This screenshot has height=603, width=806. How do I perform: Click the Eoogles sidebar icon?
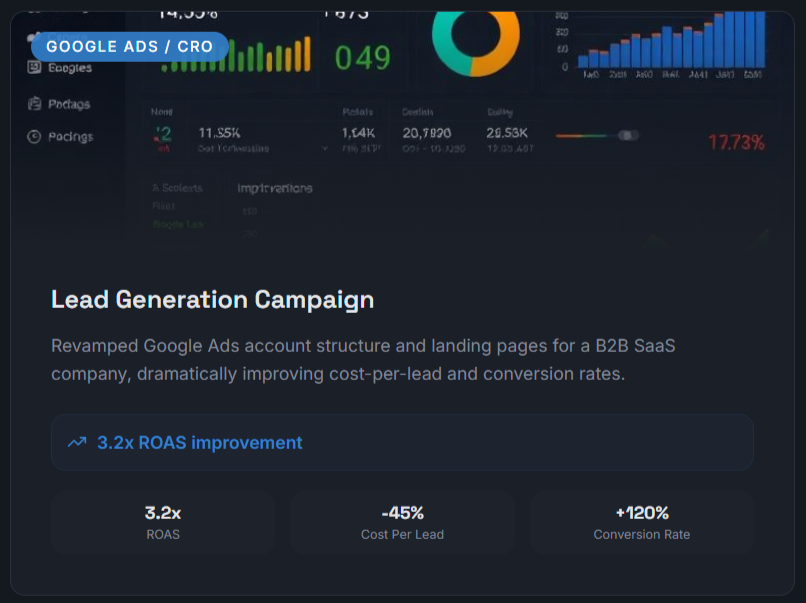[x=35, y=67]
